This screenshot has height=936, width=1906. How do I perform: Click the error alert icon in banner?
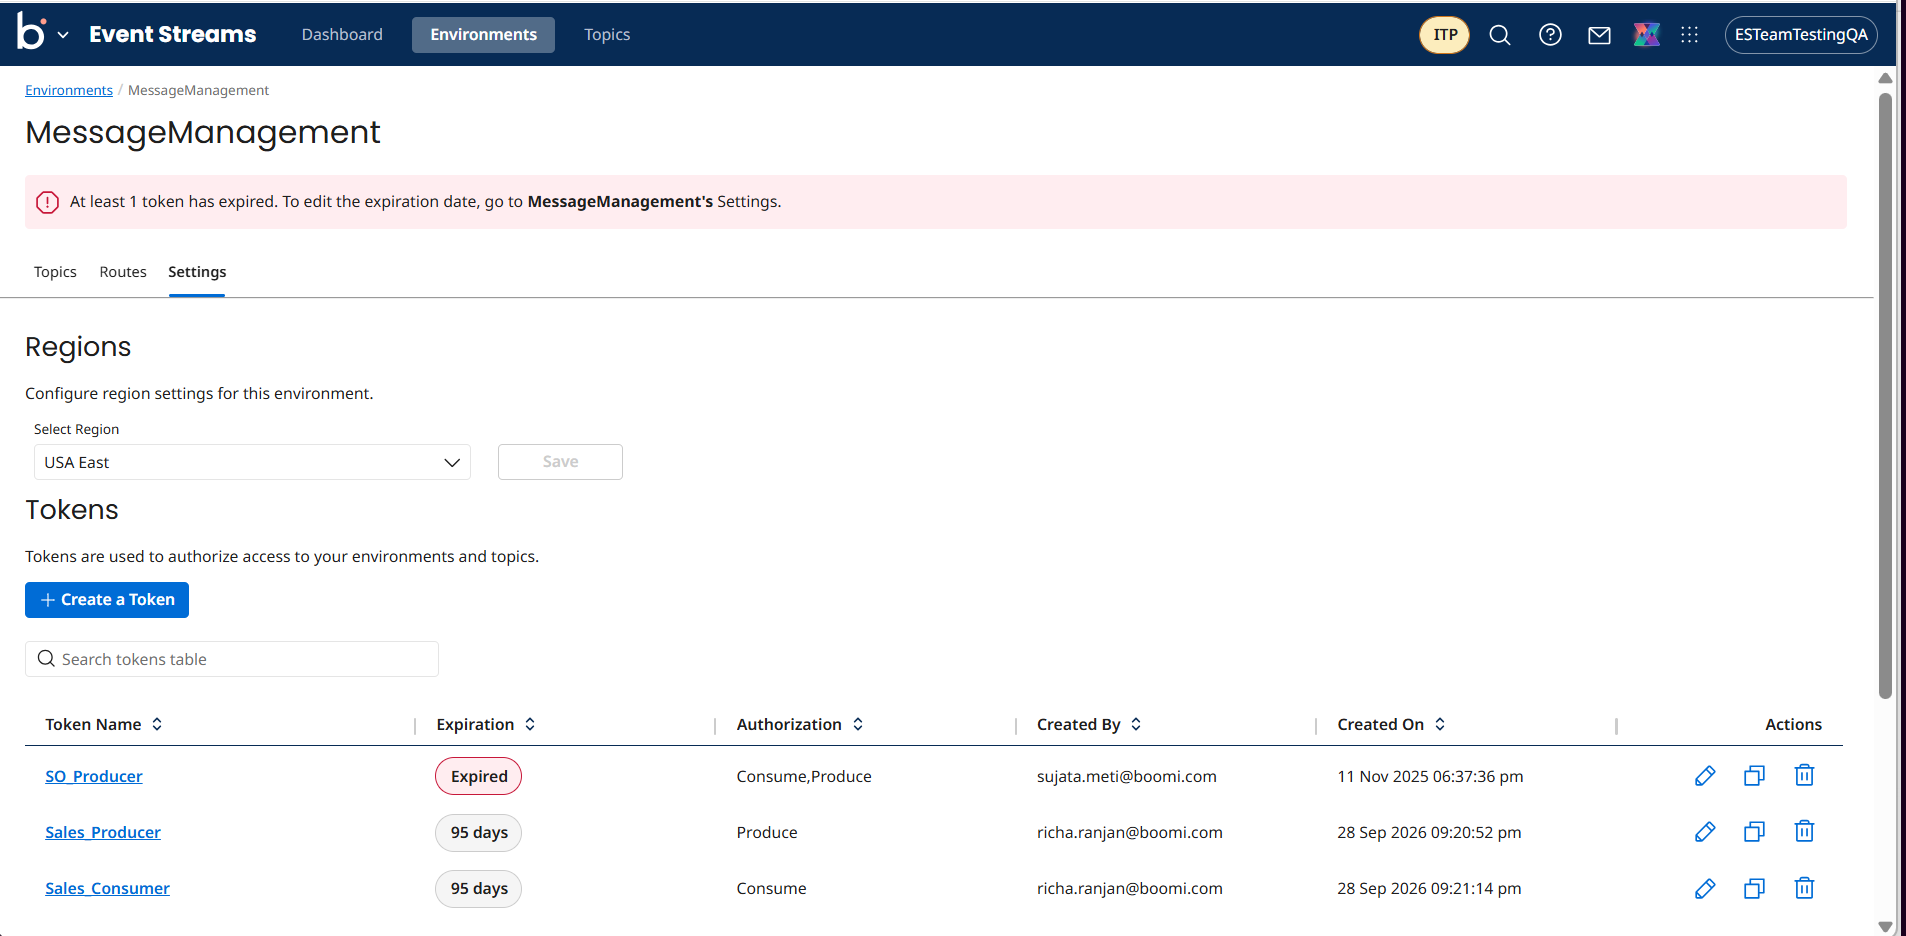tap(47, 202)
